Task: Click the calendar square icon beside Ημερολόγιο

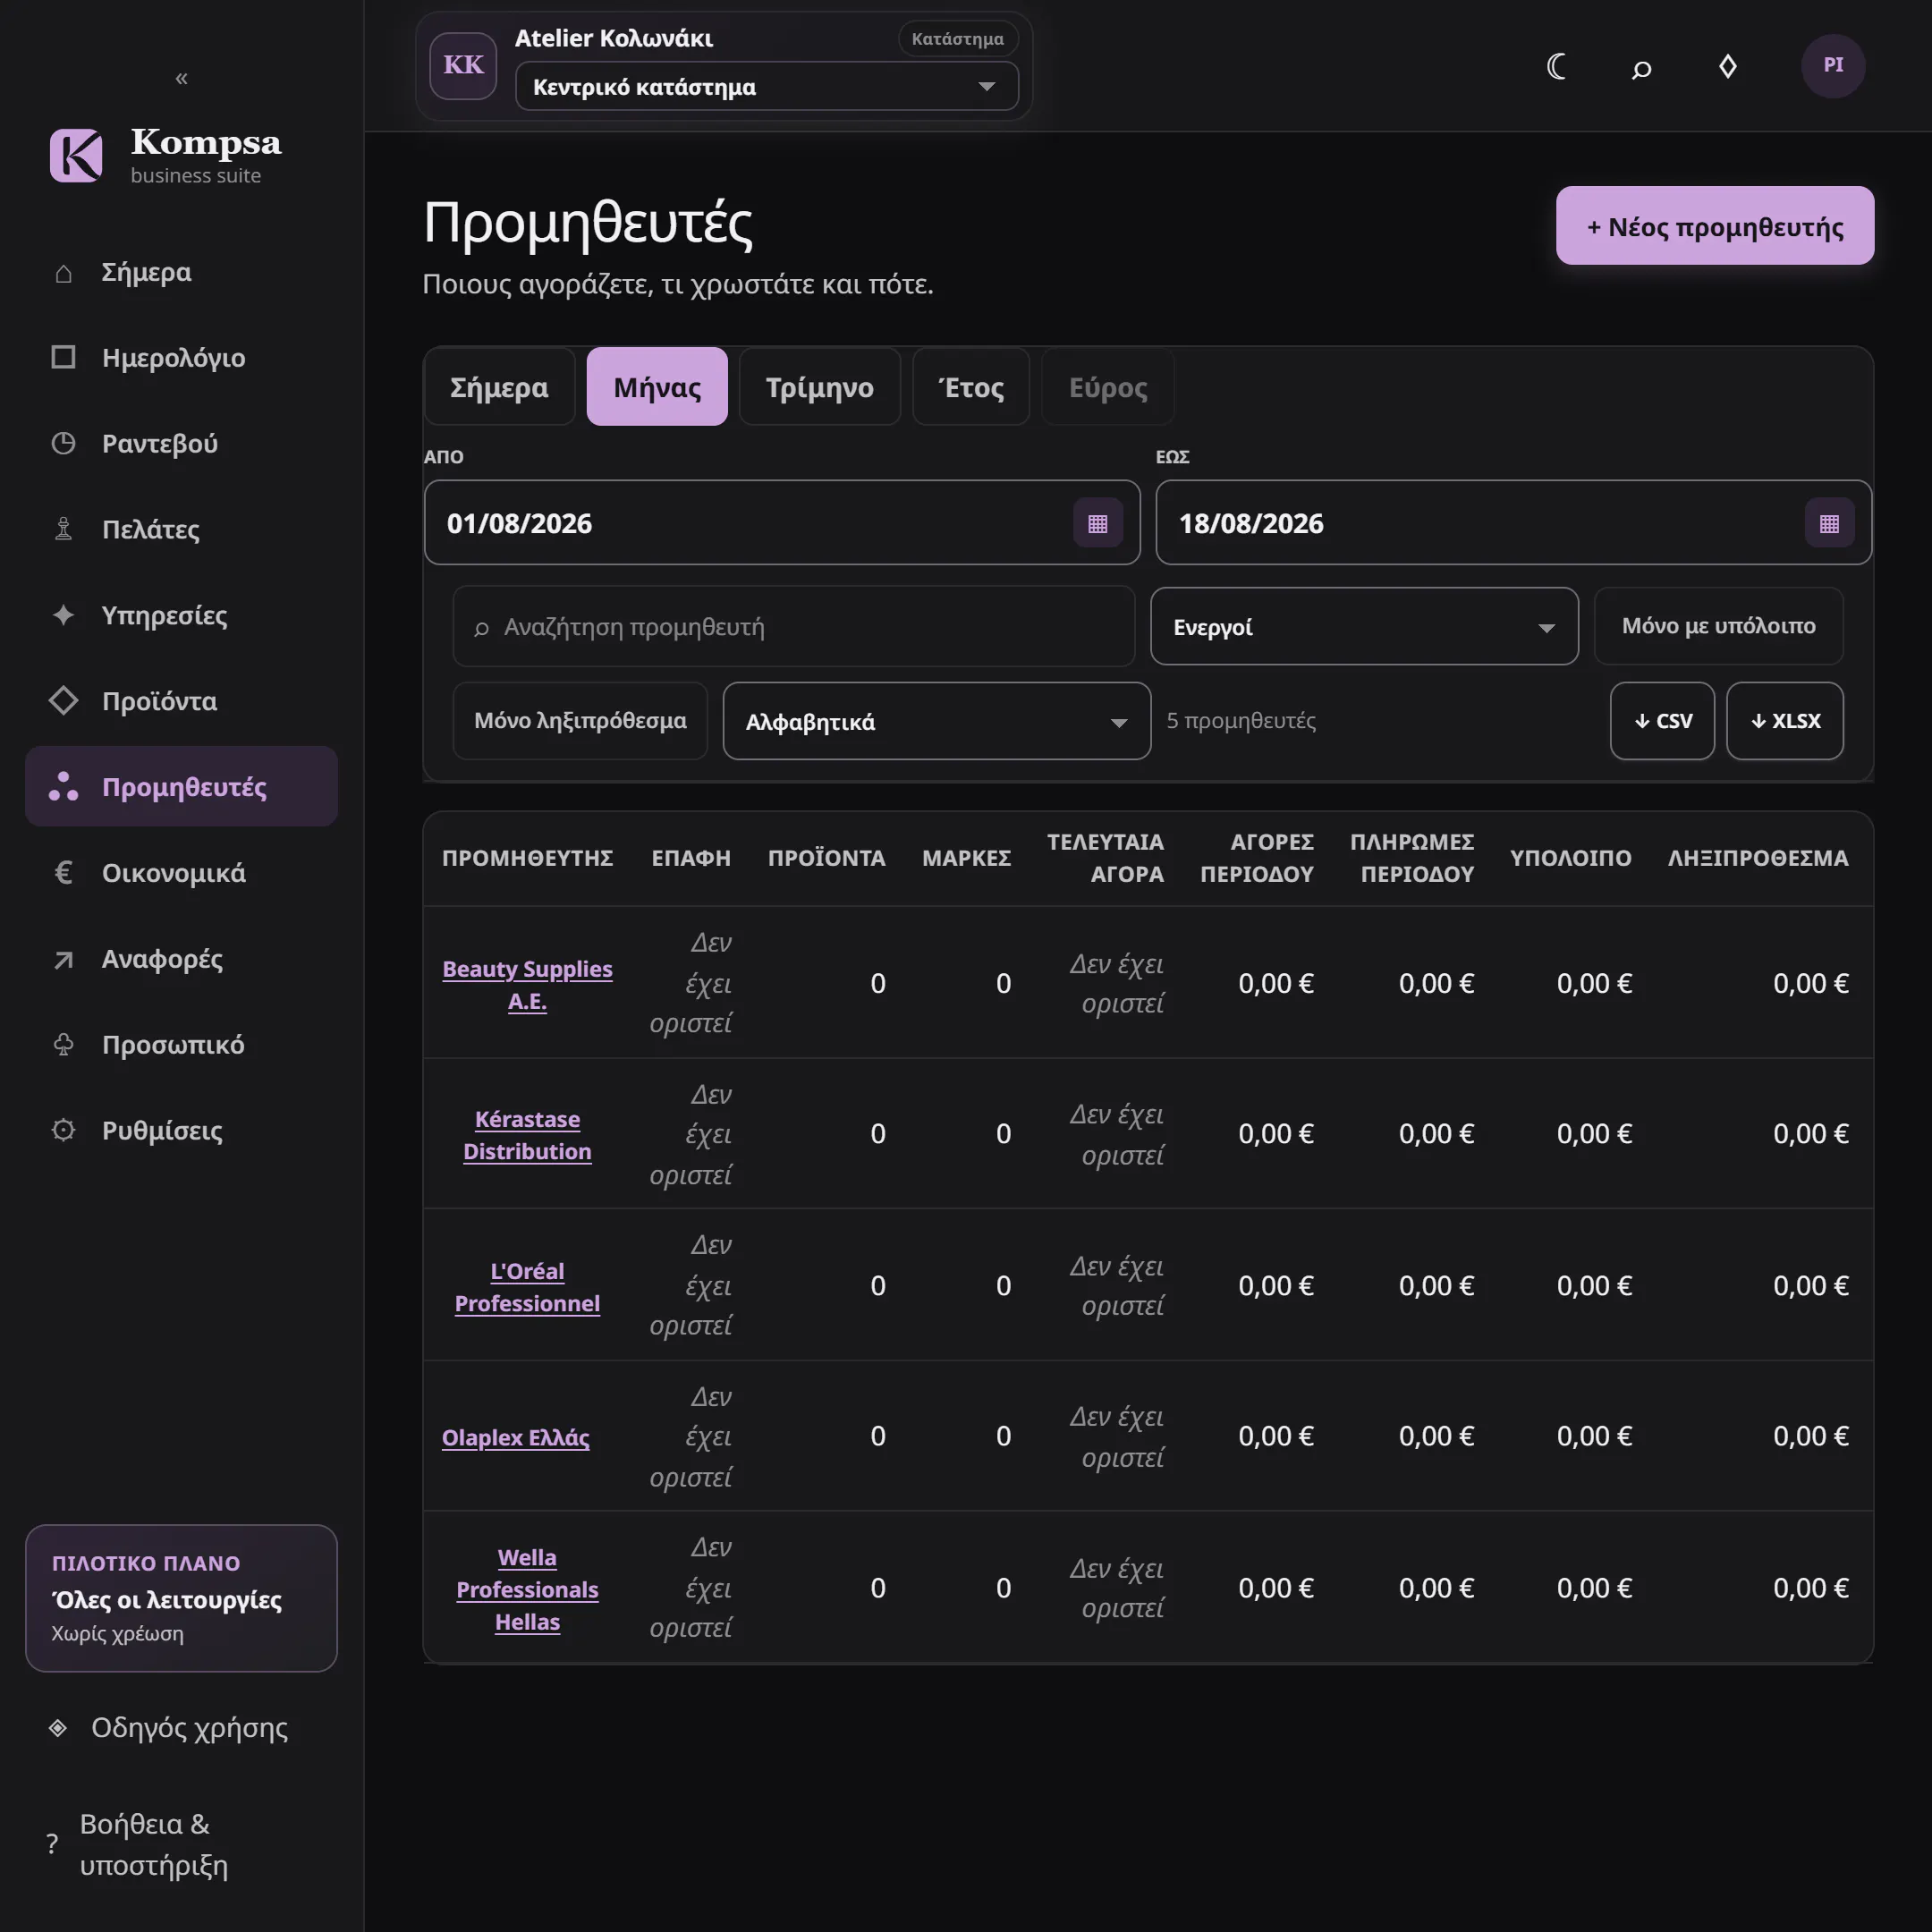Action: [x=63, y=357]
